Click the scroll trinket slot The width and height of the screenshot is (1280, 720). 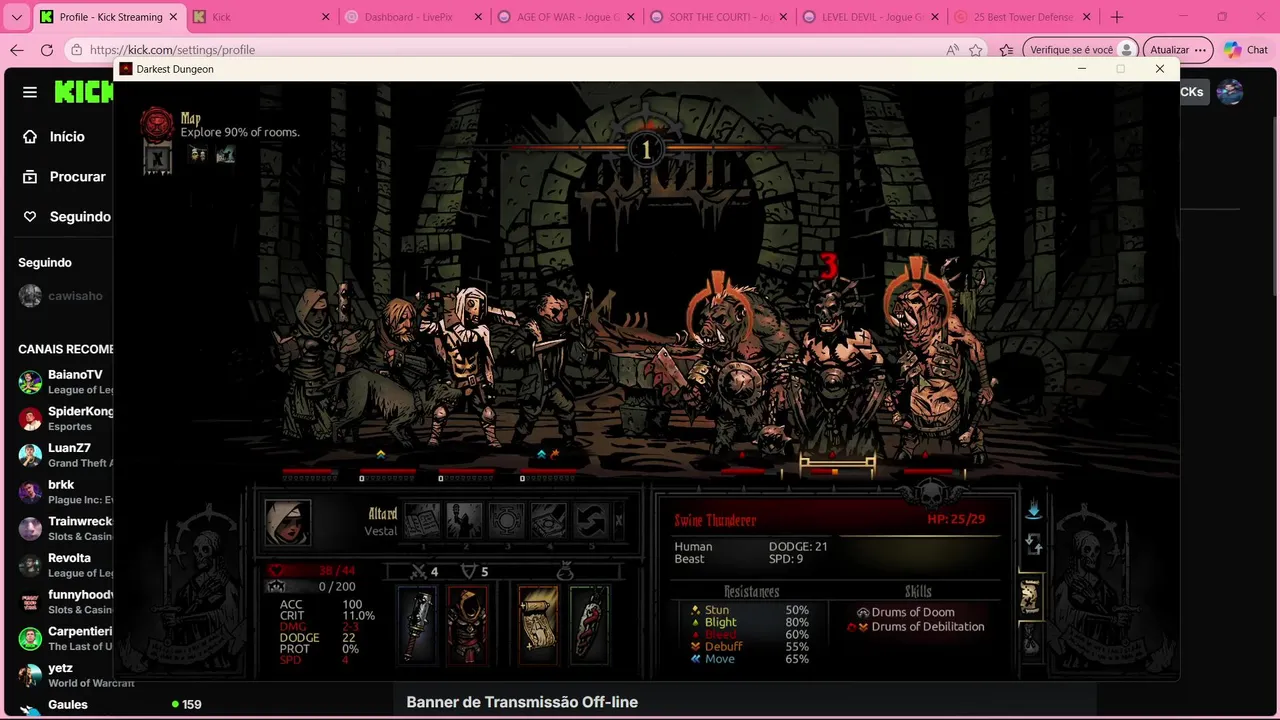coord(538,625)
